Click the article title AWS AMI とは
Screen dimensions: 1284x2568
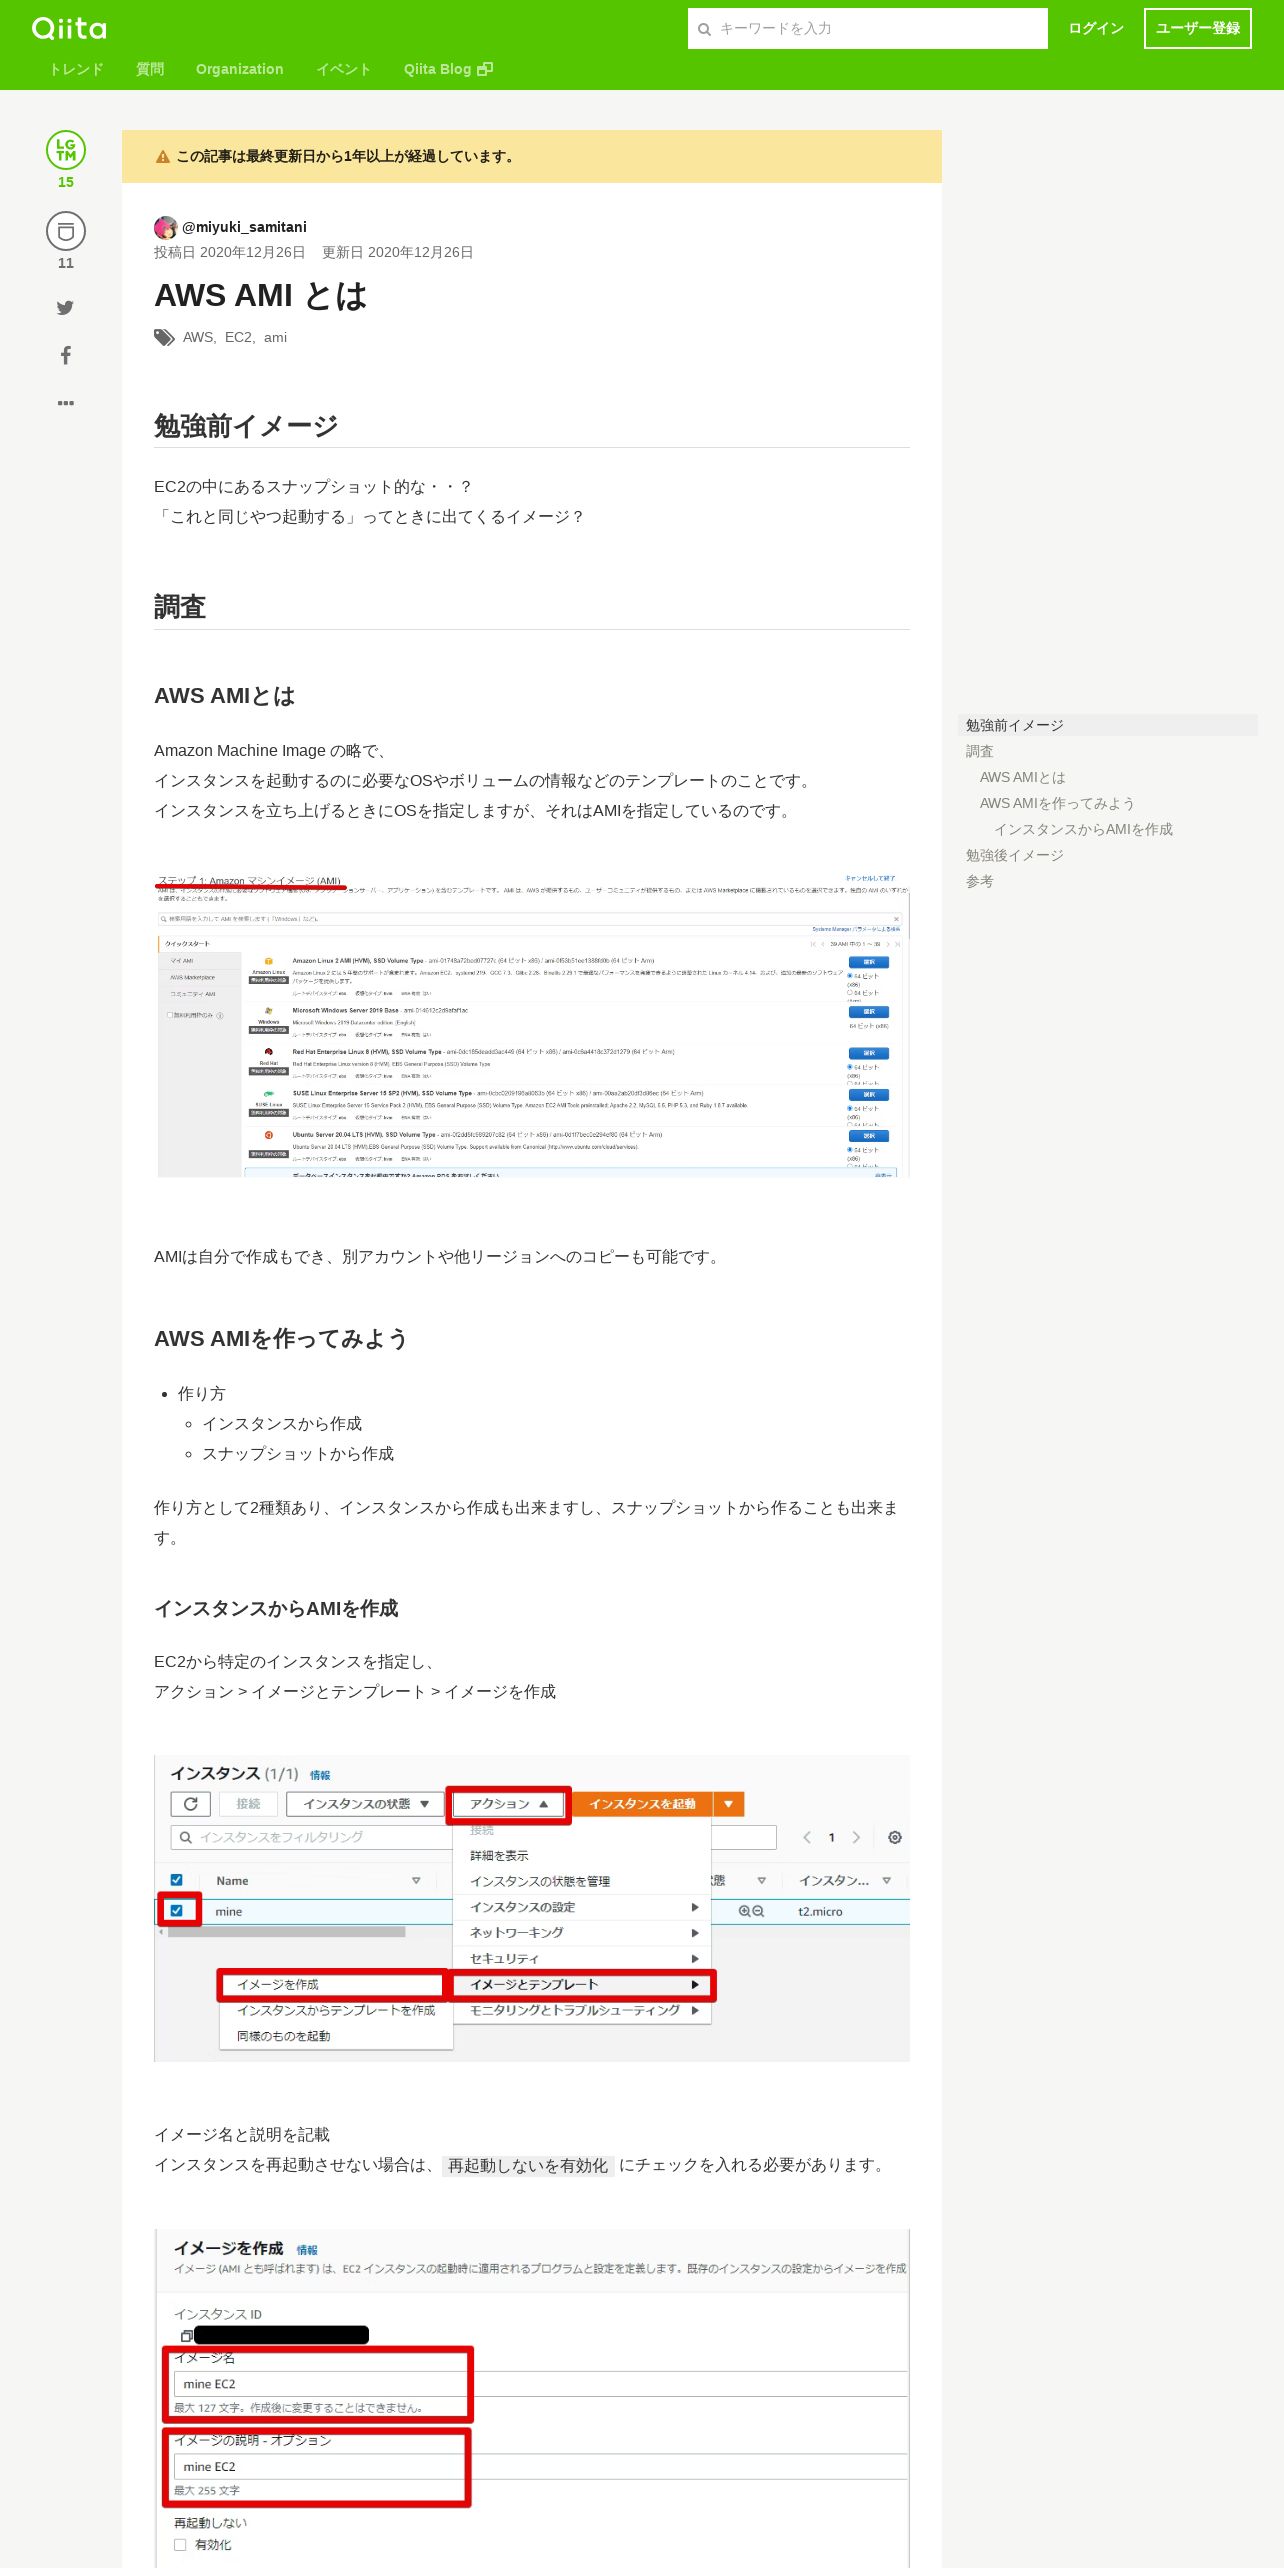point(261,295)
